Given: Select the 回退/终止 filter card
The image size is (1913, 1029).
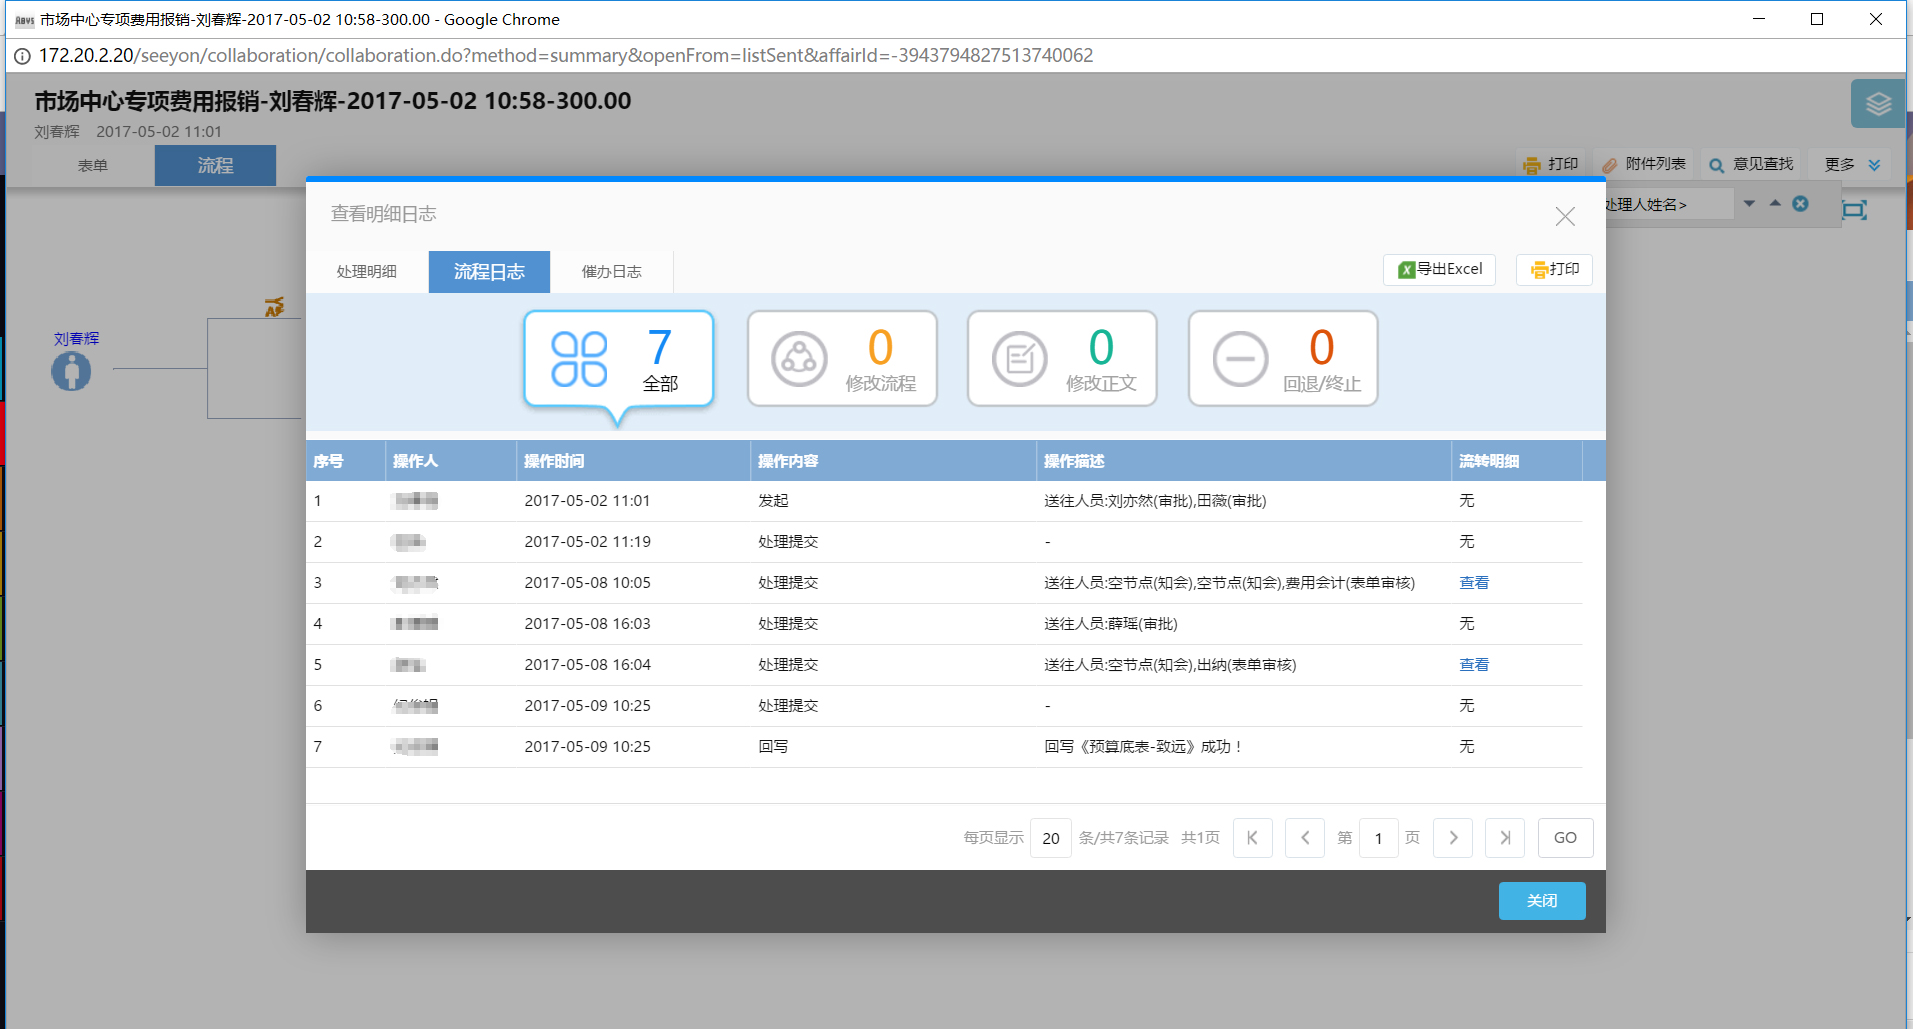Looking at the screenshot, I should [1283, 358].
